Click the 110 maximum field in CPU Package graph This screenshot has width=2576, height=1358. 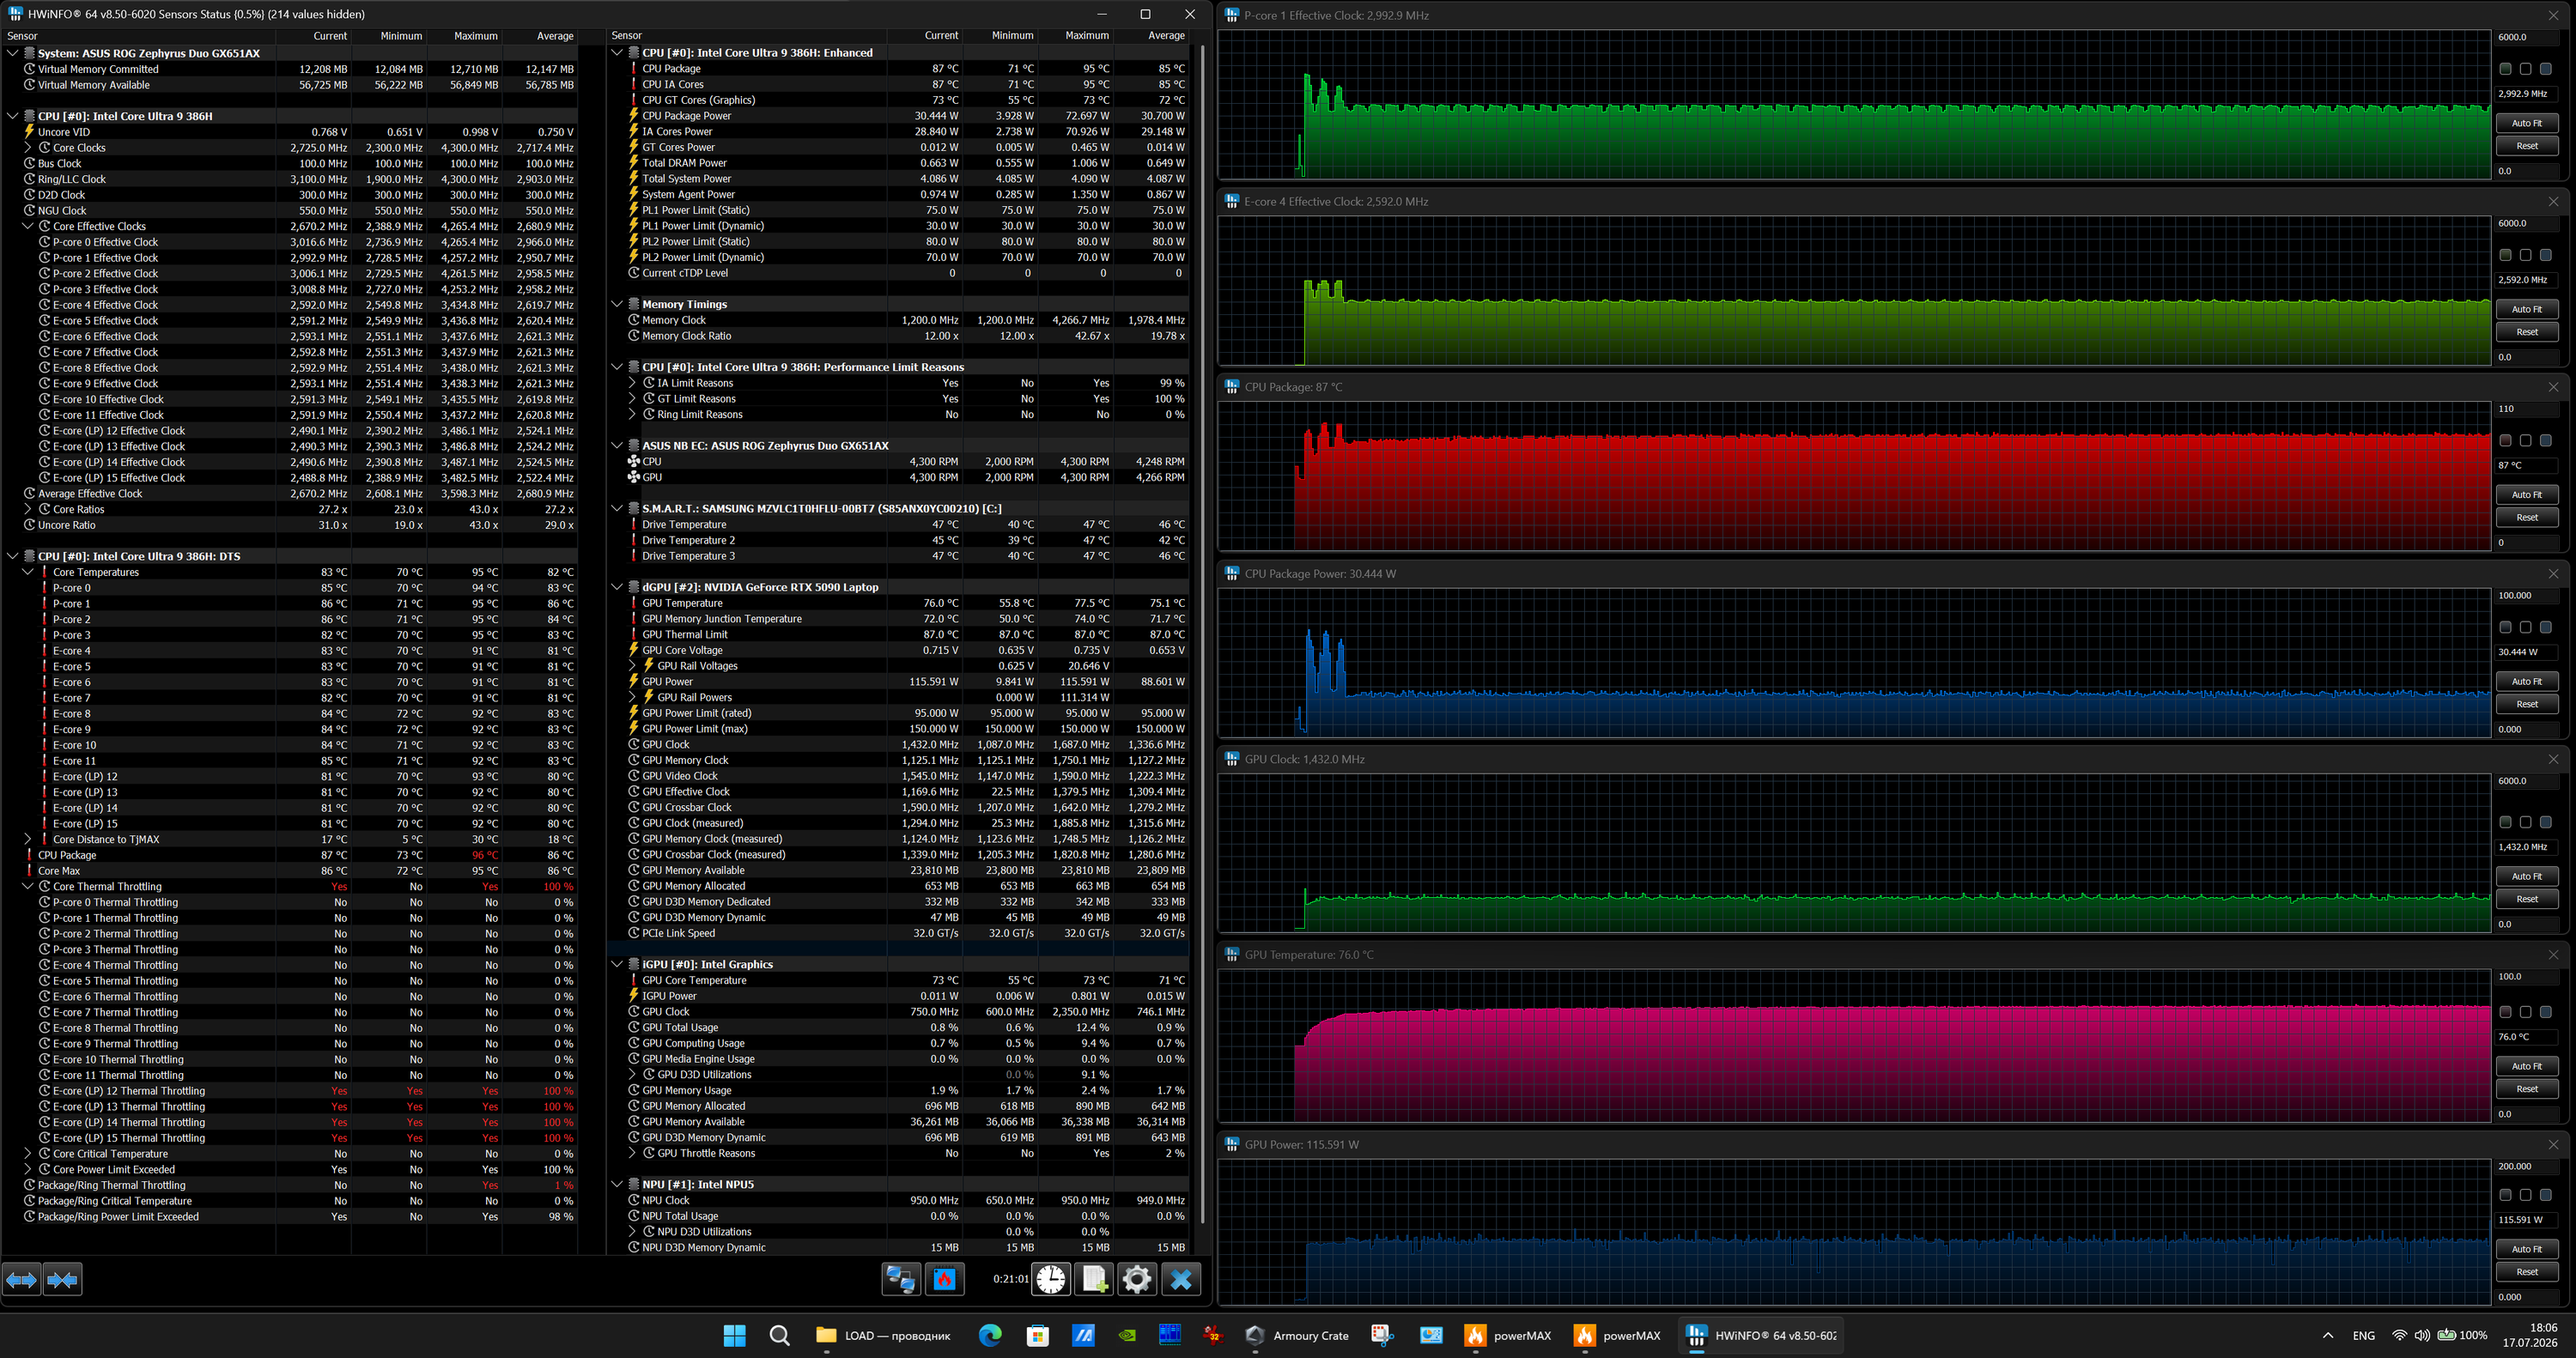(2527, 409)
